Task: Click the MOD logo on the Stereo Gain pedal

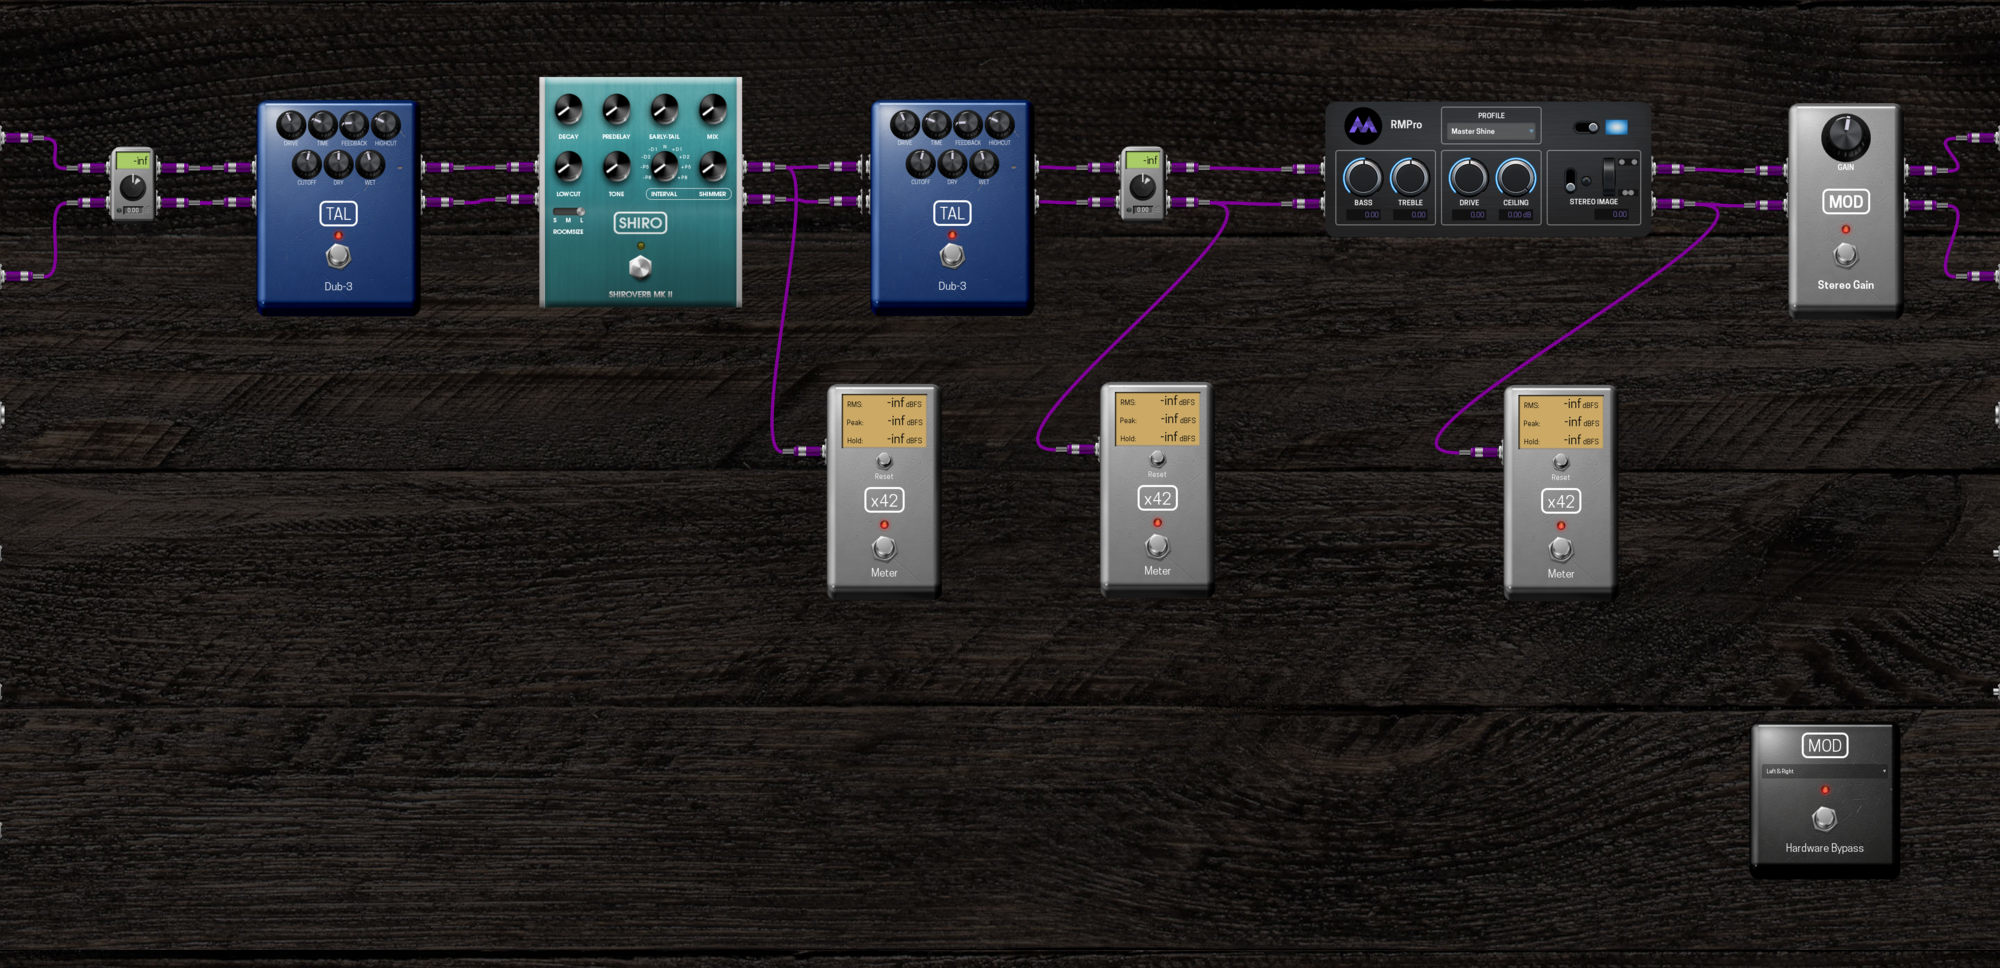Action: pyautogui.click(x=1845, y=202)
